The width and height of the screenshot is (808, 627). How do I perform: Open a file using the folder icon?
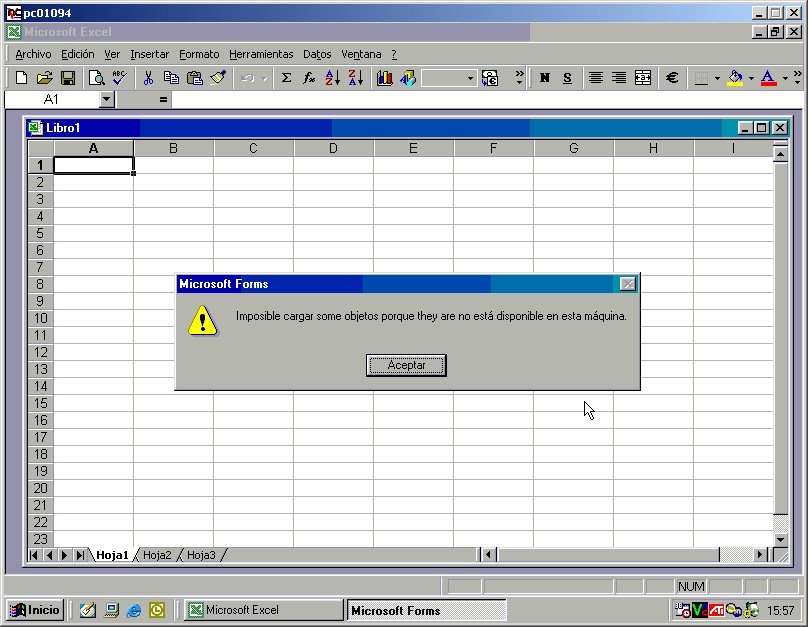(44, 78)
